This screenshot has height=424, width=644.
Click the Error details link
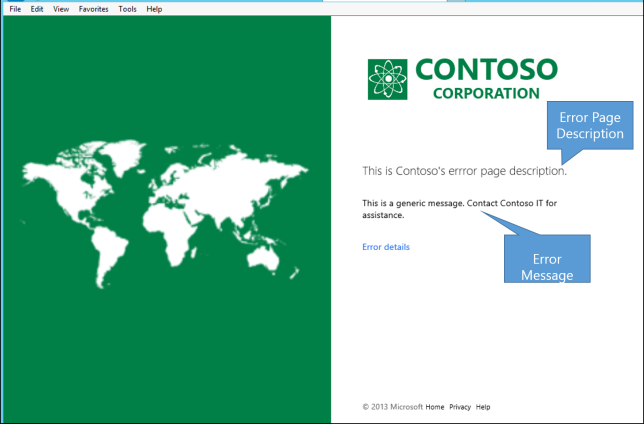pyautogui.click(x=386, y=247)
